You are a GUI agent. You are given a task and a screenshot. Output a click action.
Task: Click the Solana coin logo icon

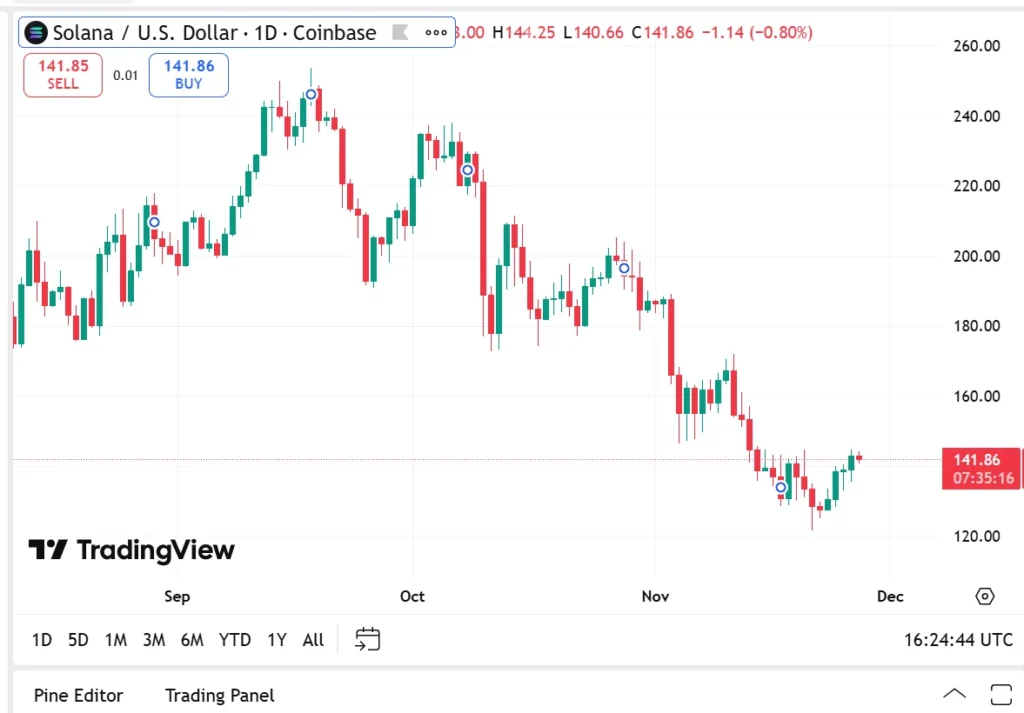(x=36, y=32)
